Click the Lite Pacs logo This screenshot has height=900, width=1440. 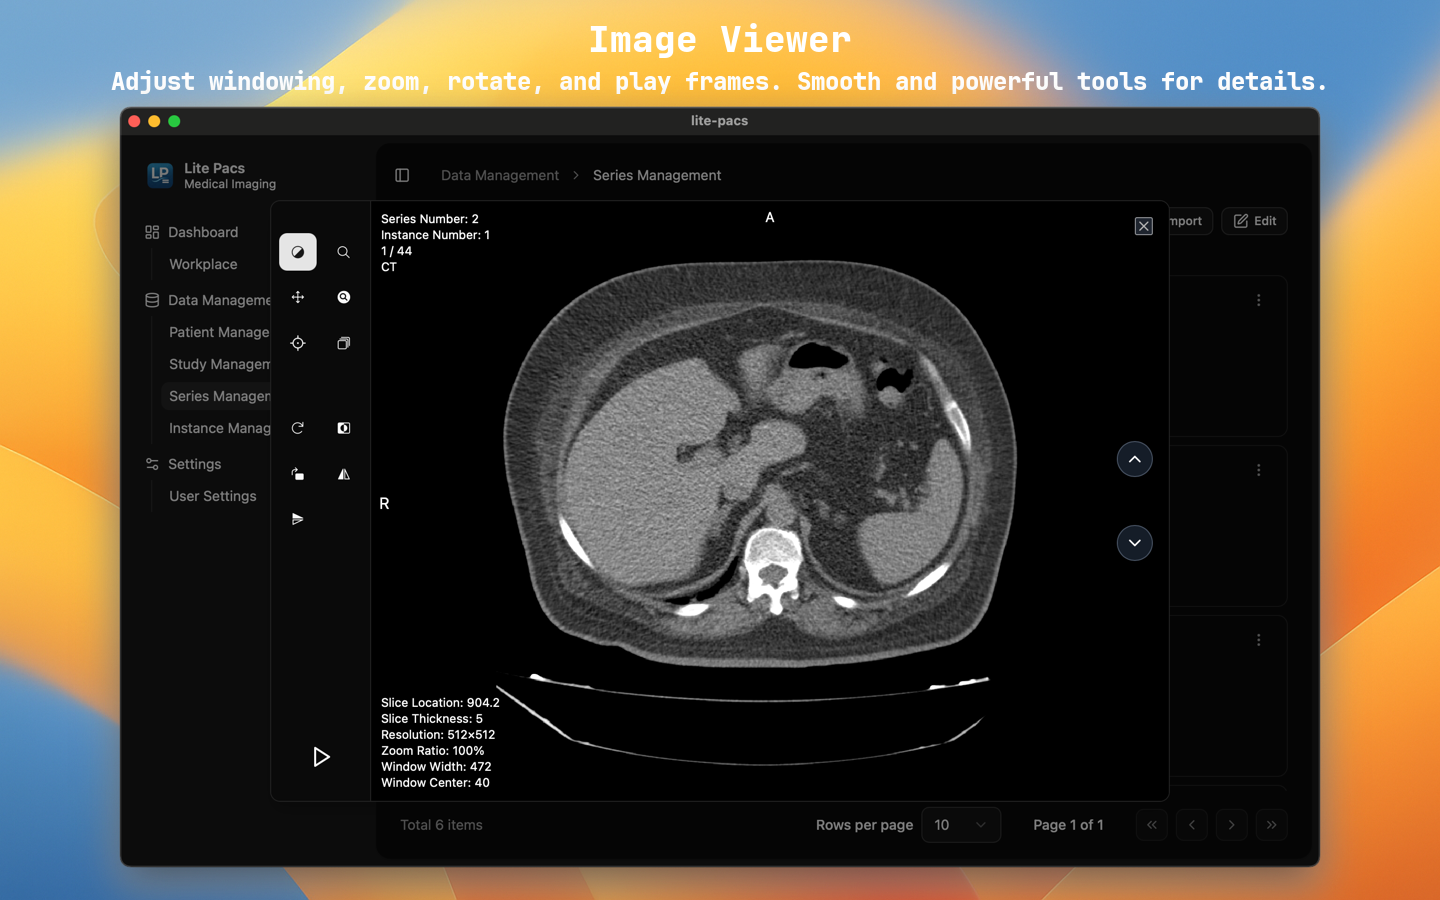pos(160,175)
